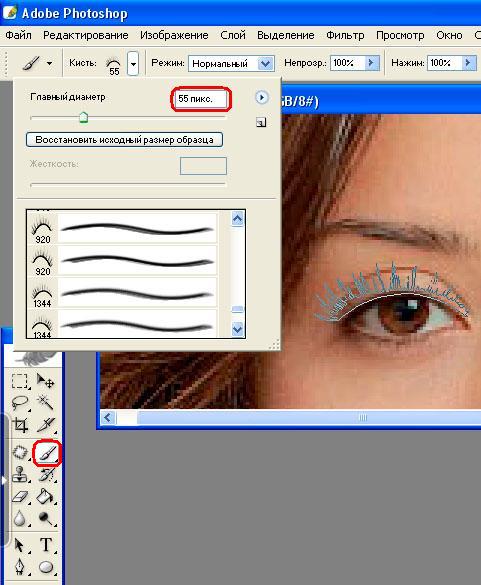Click the Непрозр. 100% value field
Viewport: 481px width, 585px height.
pyautogui.click(x=347, y=63)
